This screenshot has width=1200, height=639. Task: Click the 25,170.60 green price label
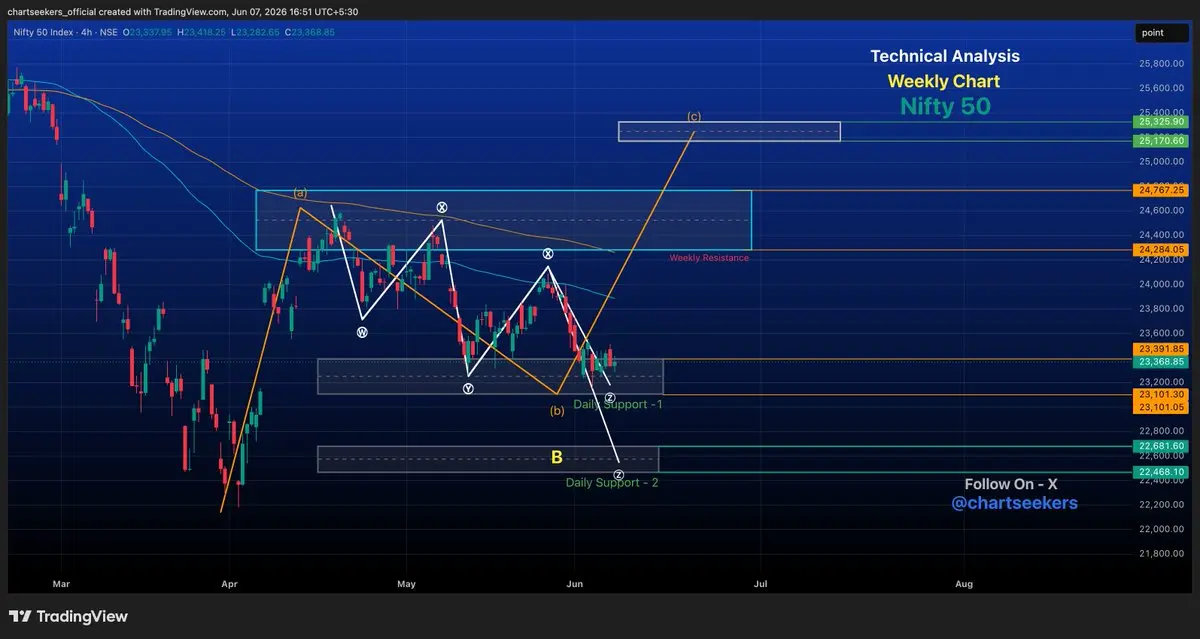(1162, 141)
